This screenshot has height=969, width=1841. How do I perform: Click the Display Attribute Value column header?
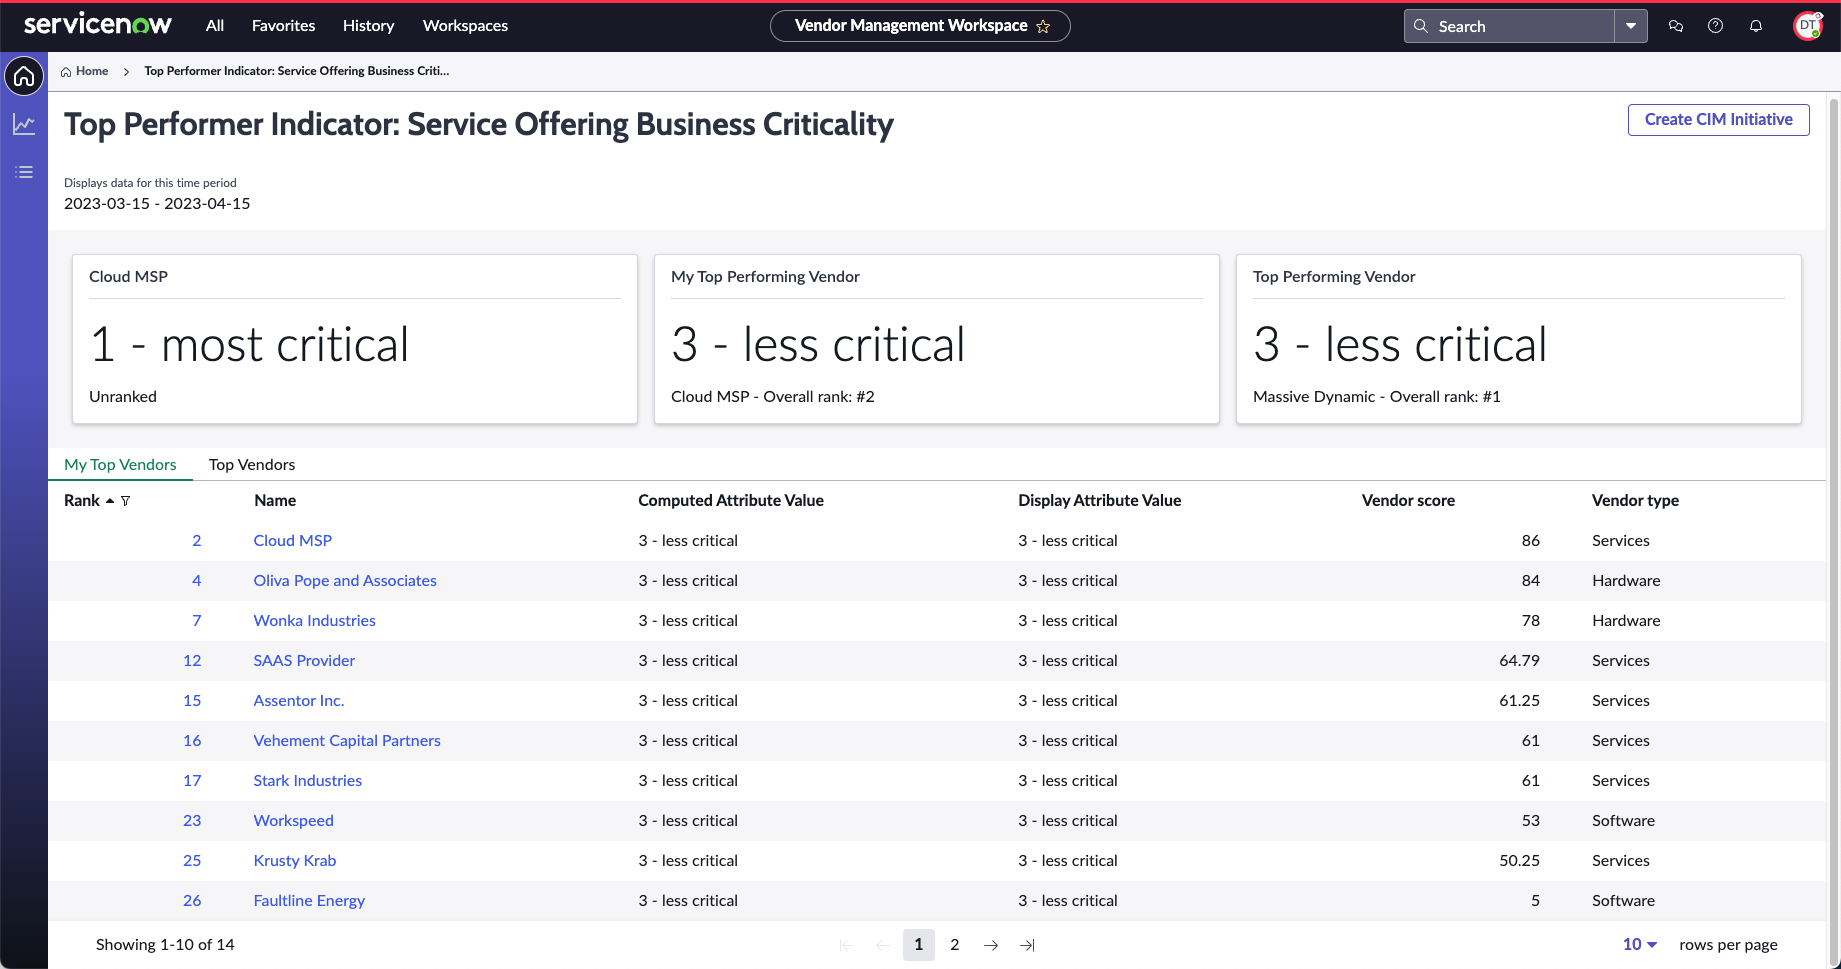point(1100,501)
